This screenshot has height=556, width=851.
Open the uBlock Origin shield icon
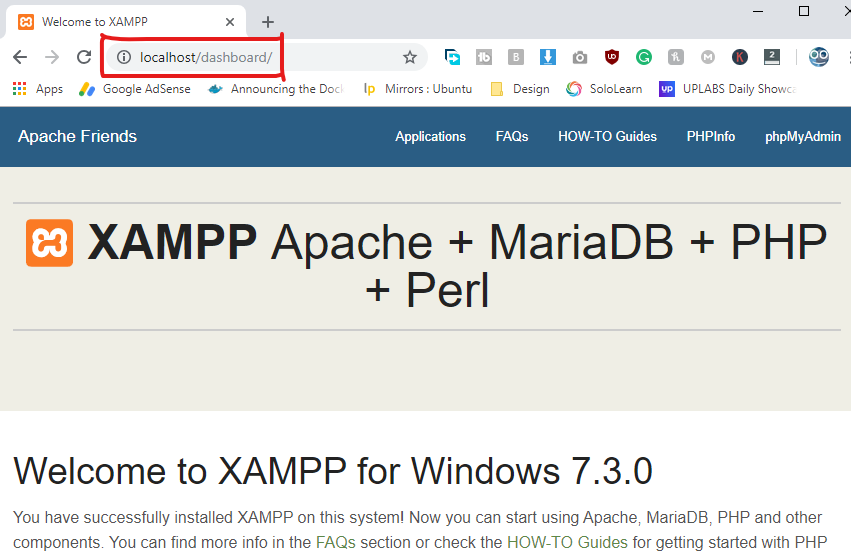(612, 57)
